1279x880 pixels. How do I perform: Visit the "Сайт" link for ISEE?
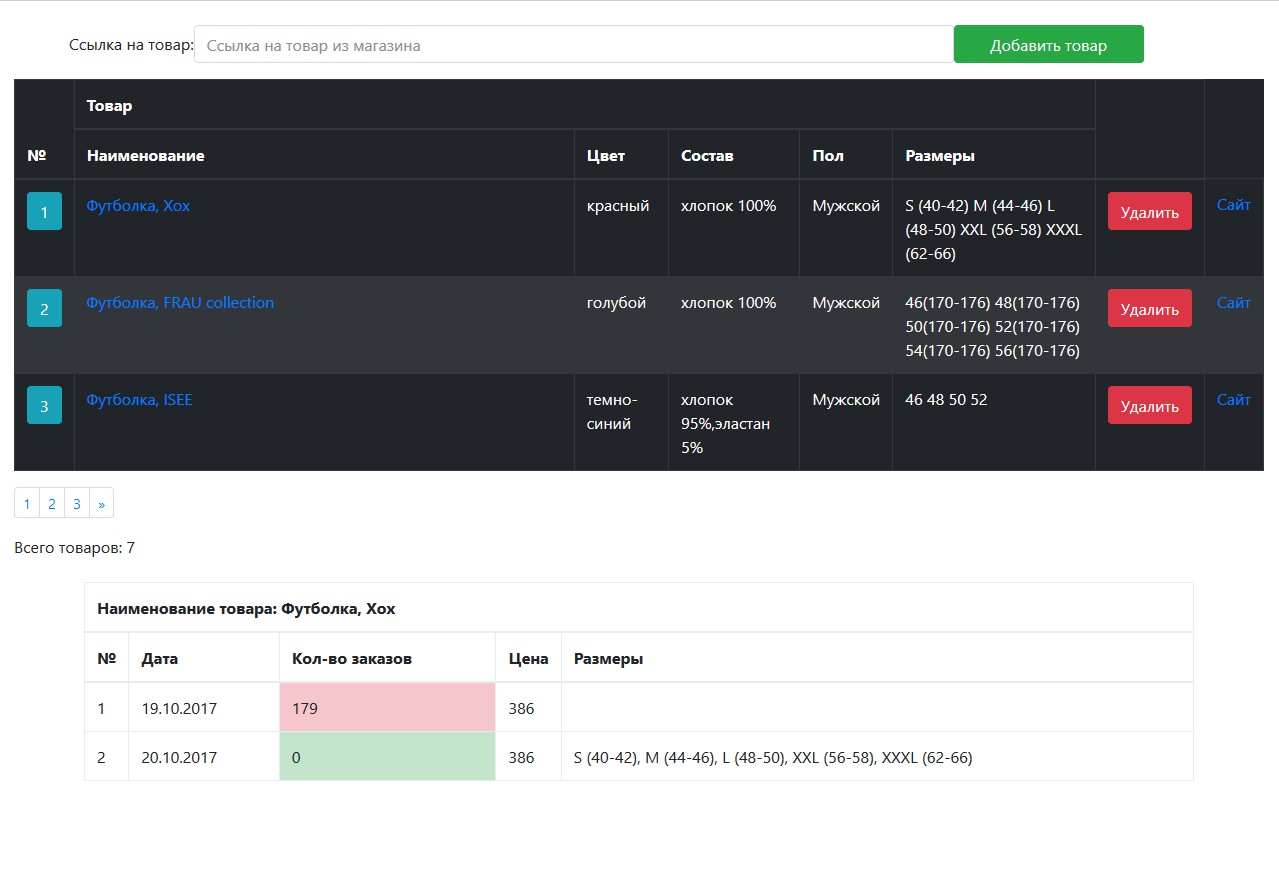(x=1233, y=400)
